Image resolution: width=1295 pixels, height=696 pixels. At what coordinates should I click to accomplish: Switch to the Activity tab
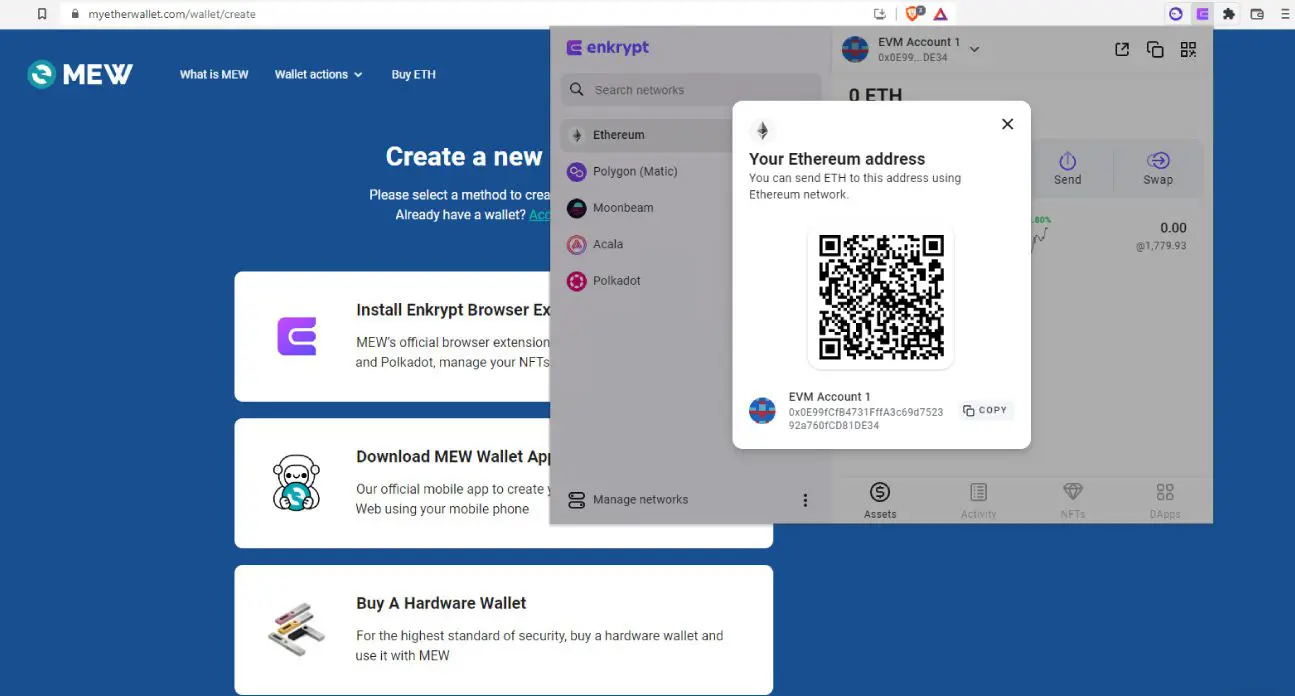[x=978, y=500]
